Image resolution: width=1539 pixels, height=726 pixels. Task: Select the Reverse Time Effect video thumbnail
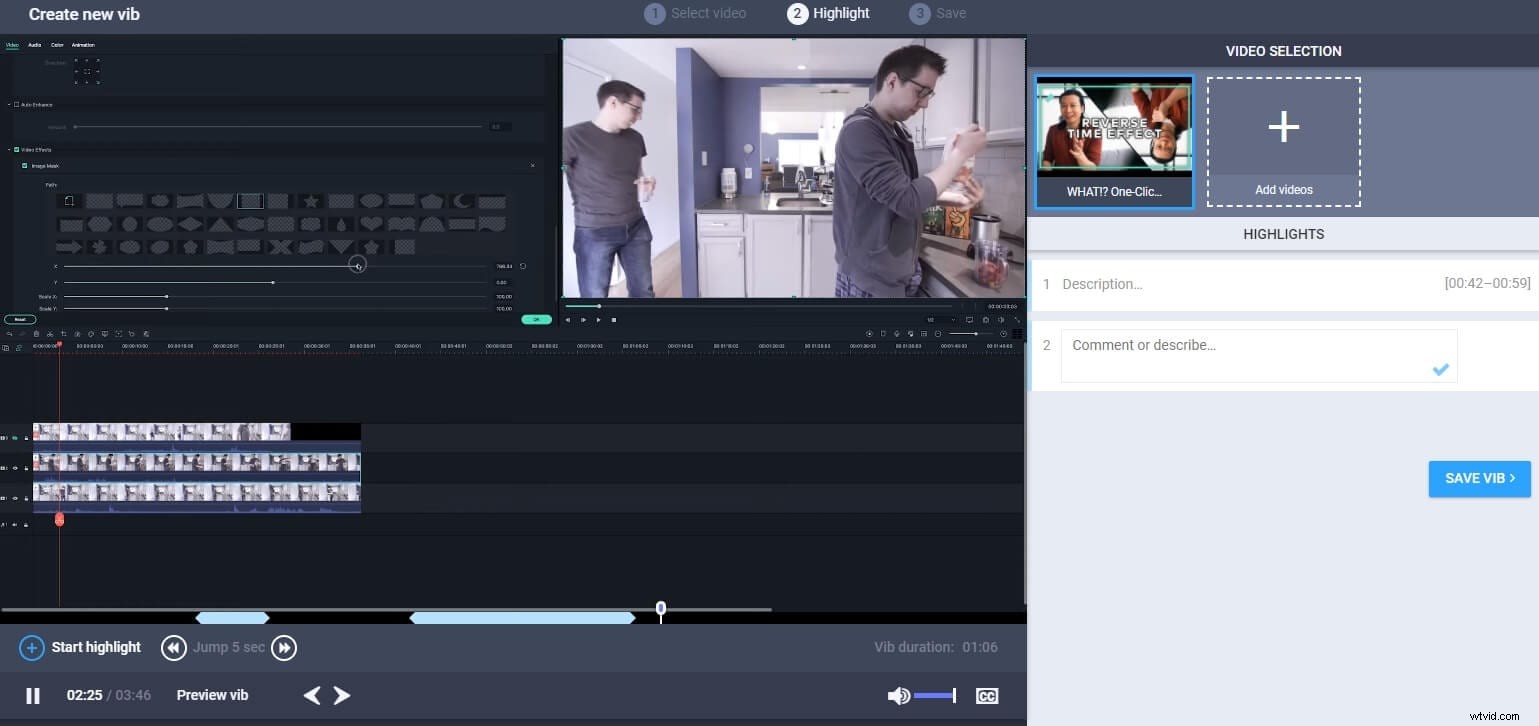(x=1114, y=142)
